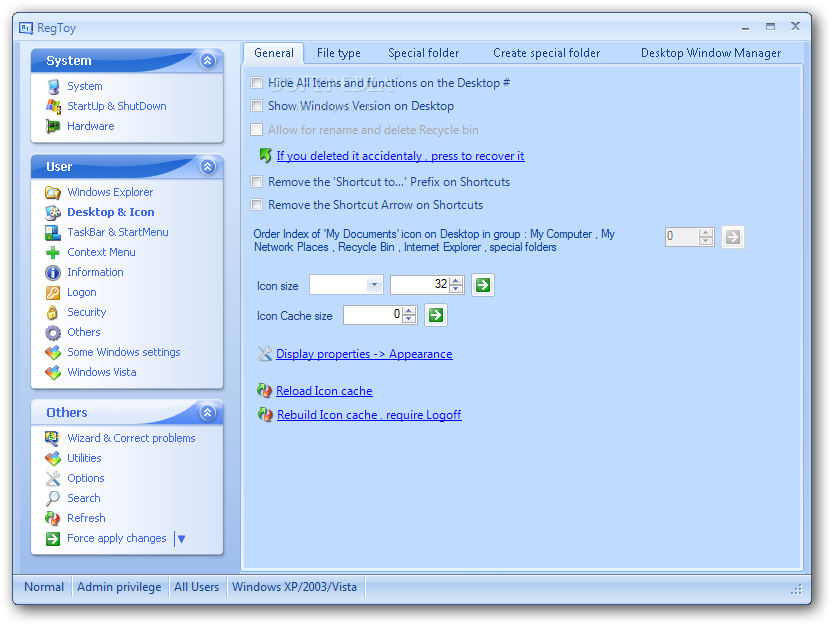The image size is (832, 625).
Task: Click the green plus Context Menu icon
Action: tap(53, 253)
